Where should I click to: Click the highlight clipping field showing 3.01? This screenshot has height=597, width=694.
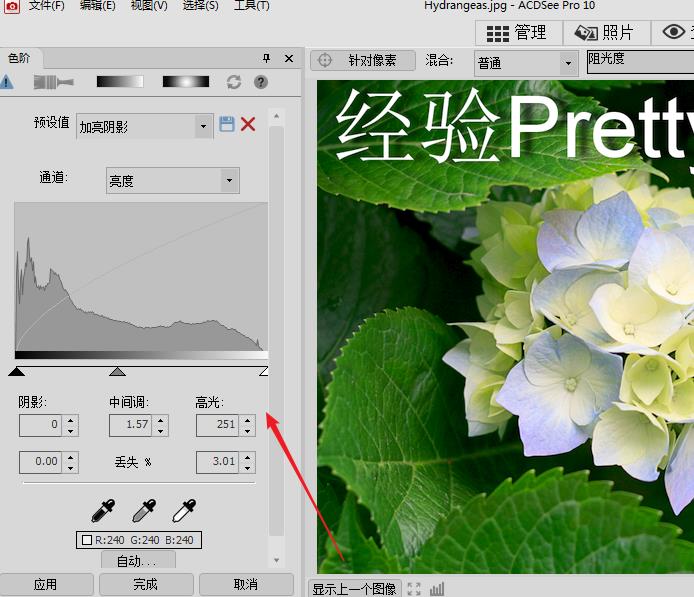click(218, 462)
